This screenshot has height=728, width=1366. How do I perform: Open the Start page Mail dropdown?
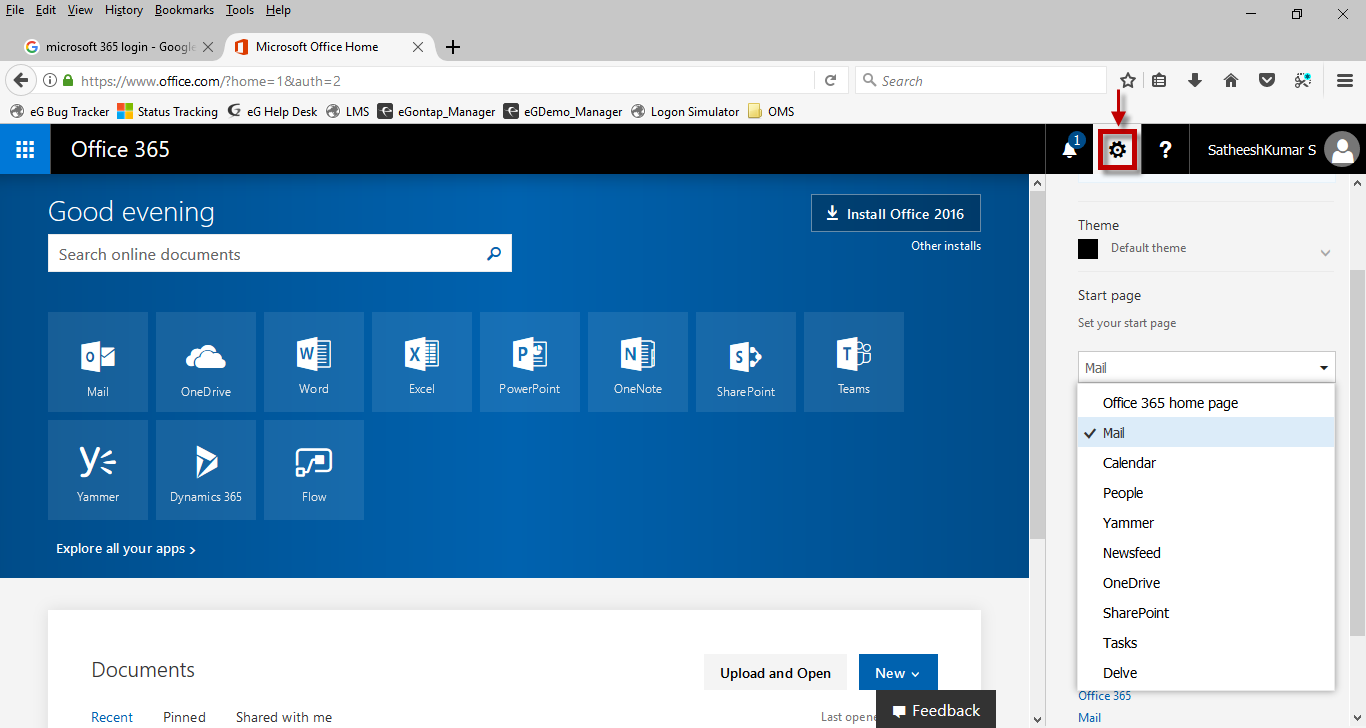pyautogui.click(x=1206, y=368)
